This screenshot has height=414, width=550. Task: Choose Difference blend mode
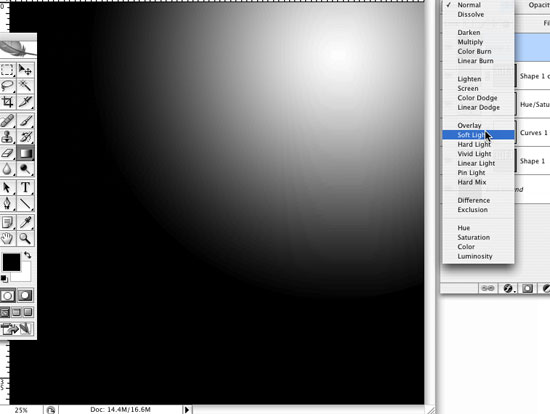[478, 200]
